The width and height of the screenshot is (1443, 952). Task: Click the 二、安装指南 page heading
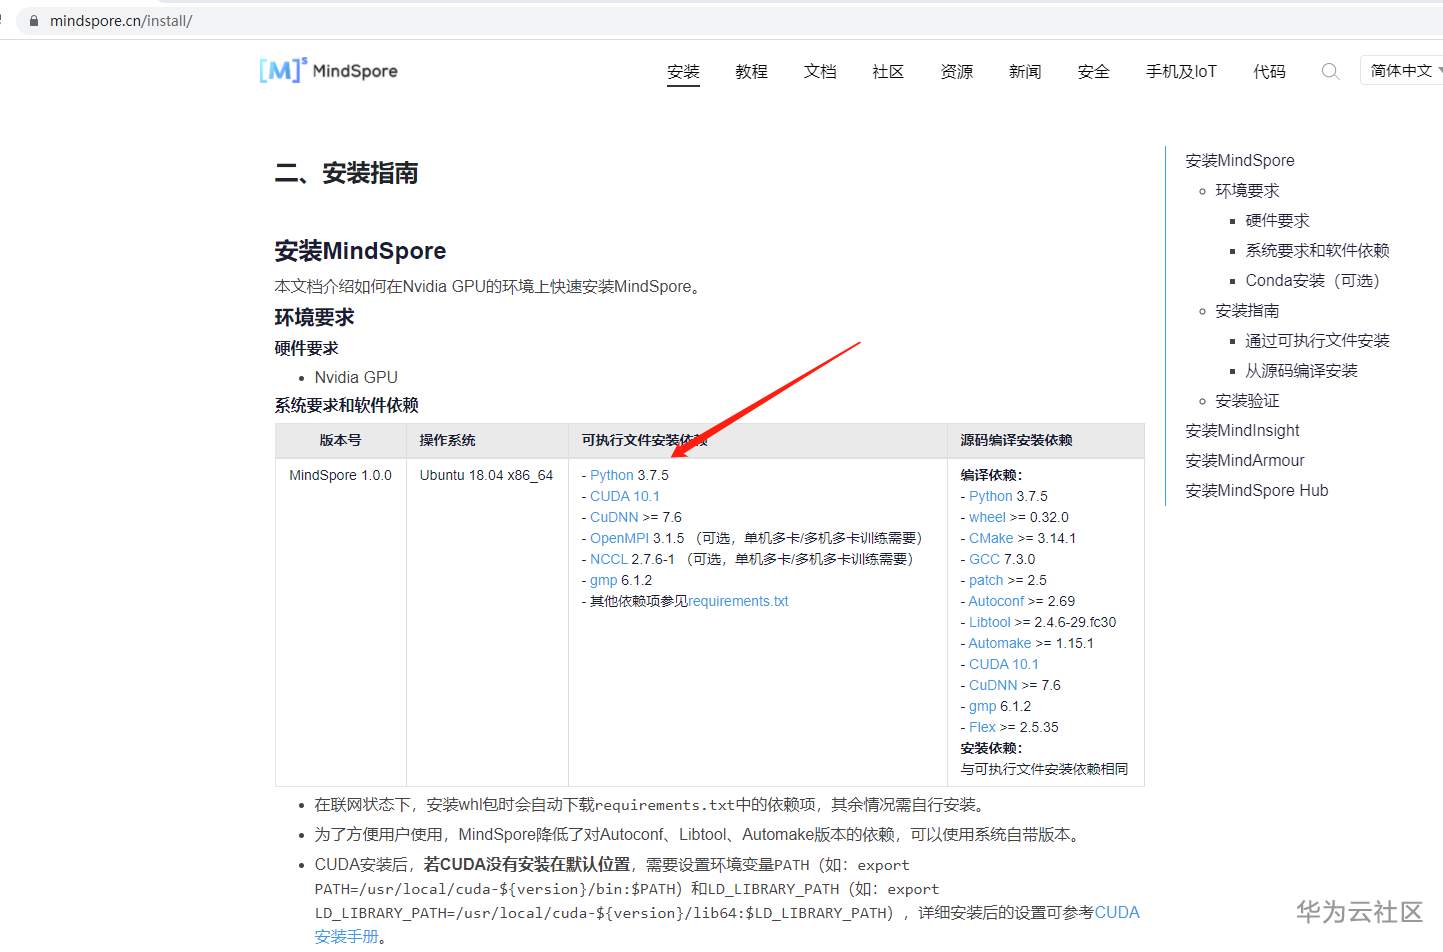346,173
